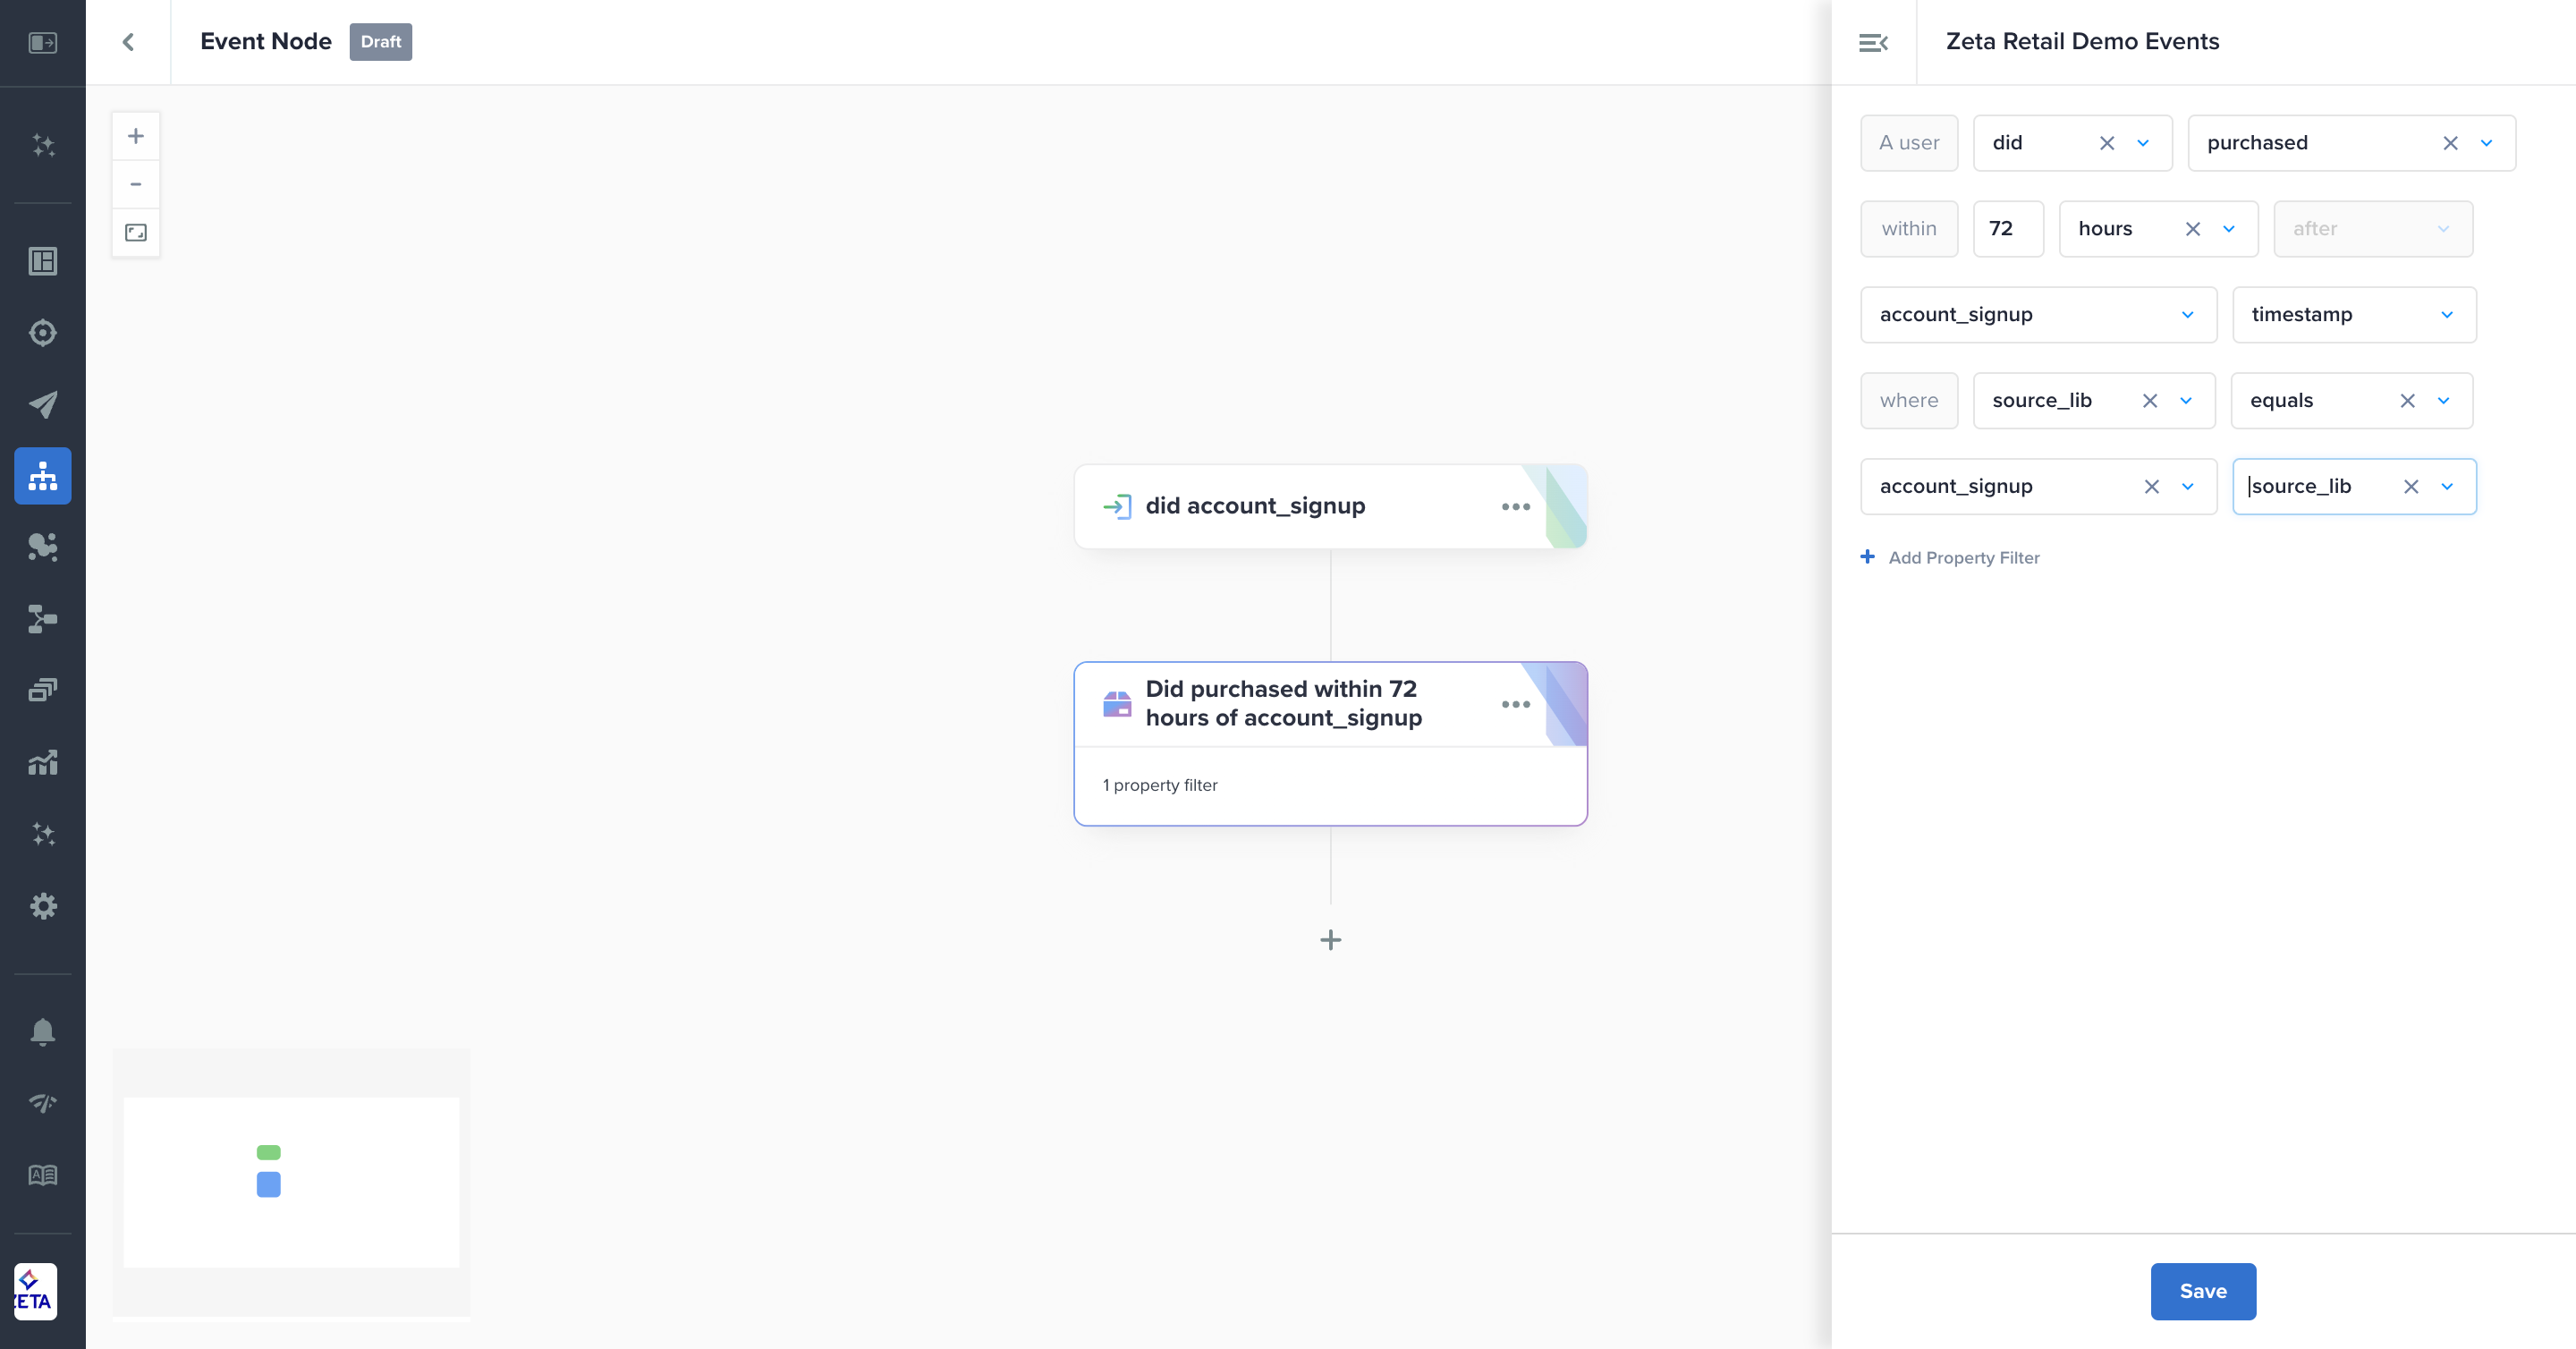Collapse the Zeta Retail Demo Events panel

coord(1873,42)
